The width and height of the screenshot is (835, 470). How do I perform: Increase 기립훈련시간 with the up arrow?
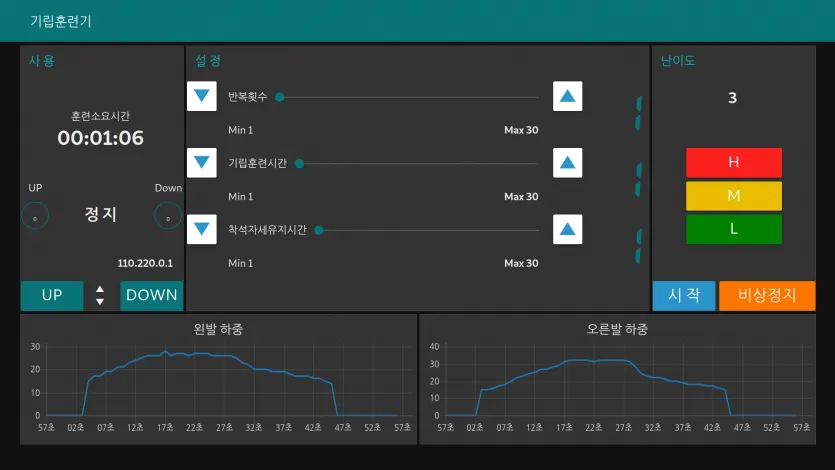click(x=568, y=162)
